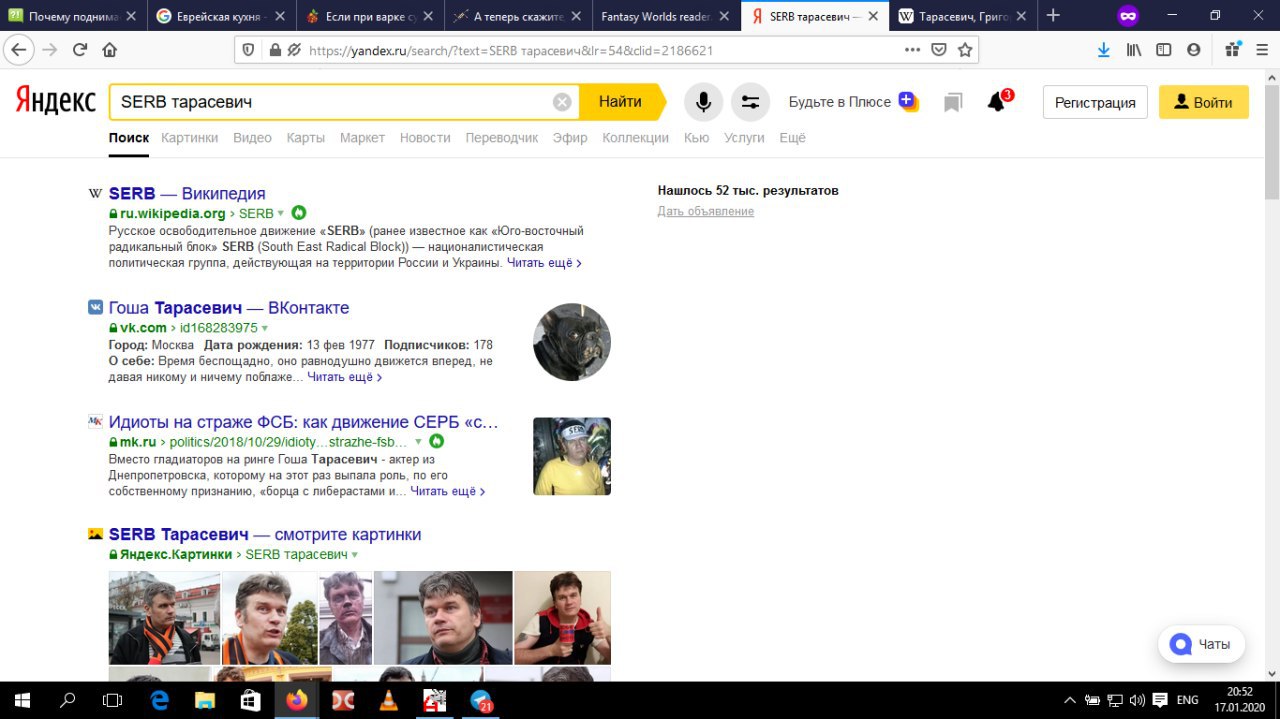Viewport: 1280px width, 719px height.
Task: Click the Регистрация button
Action: pyautogui.click(x=1095, y=102)
